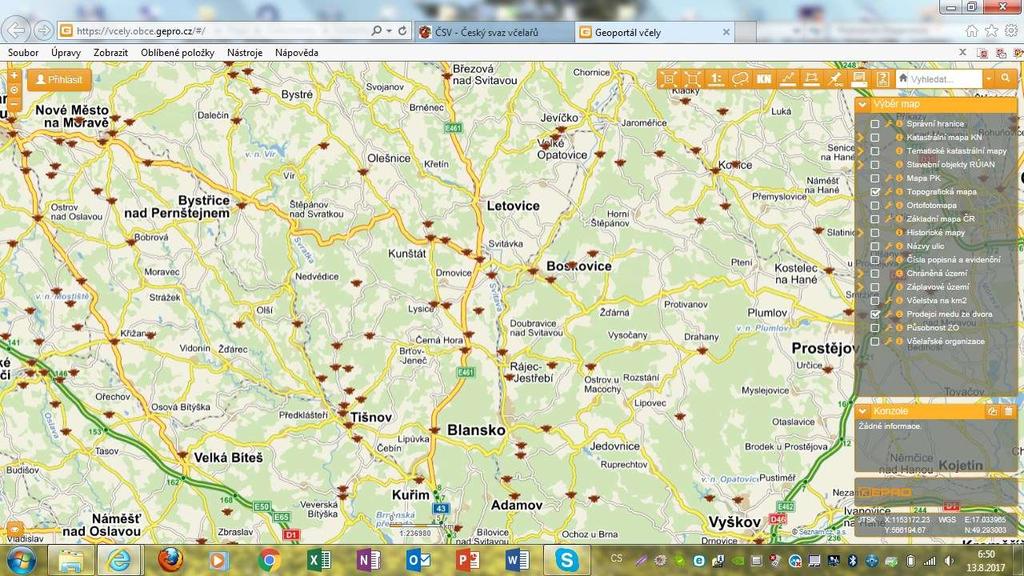The width and height of the screenshot is (1024, 576).
Task: Click the zoom in plus button on map
Action: click(14, 76)
